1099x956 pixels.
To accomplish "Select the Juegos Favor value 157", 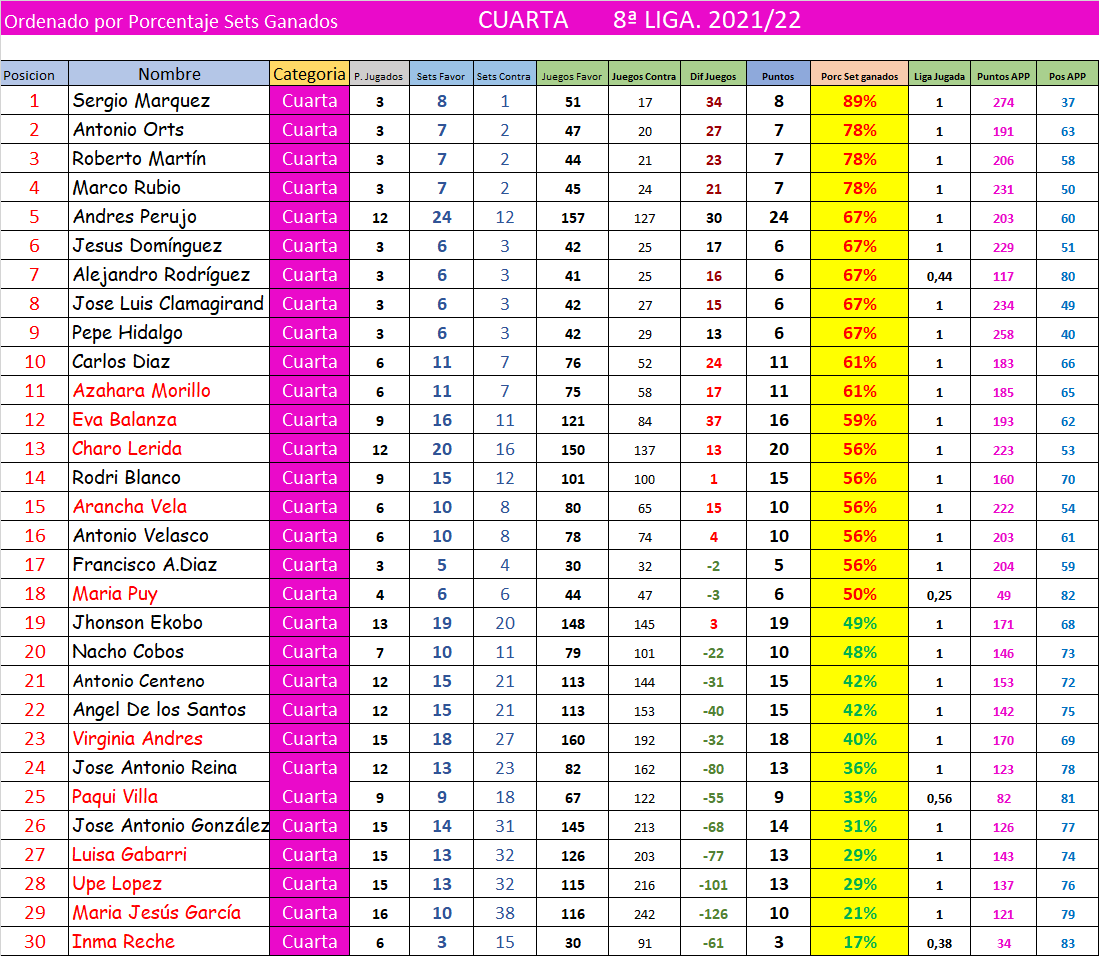I will [x=573, y=218].
